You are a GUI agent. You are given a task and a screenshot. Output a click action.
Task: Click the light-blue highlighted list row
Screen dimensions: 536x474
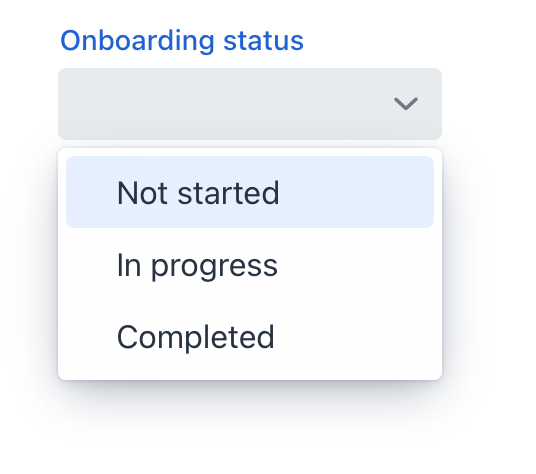click(250, 192)
